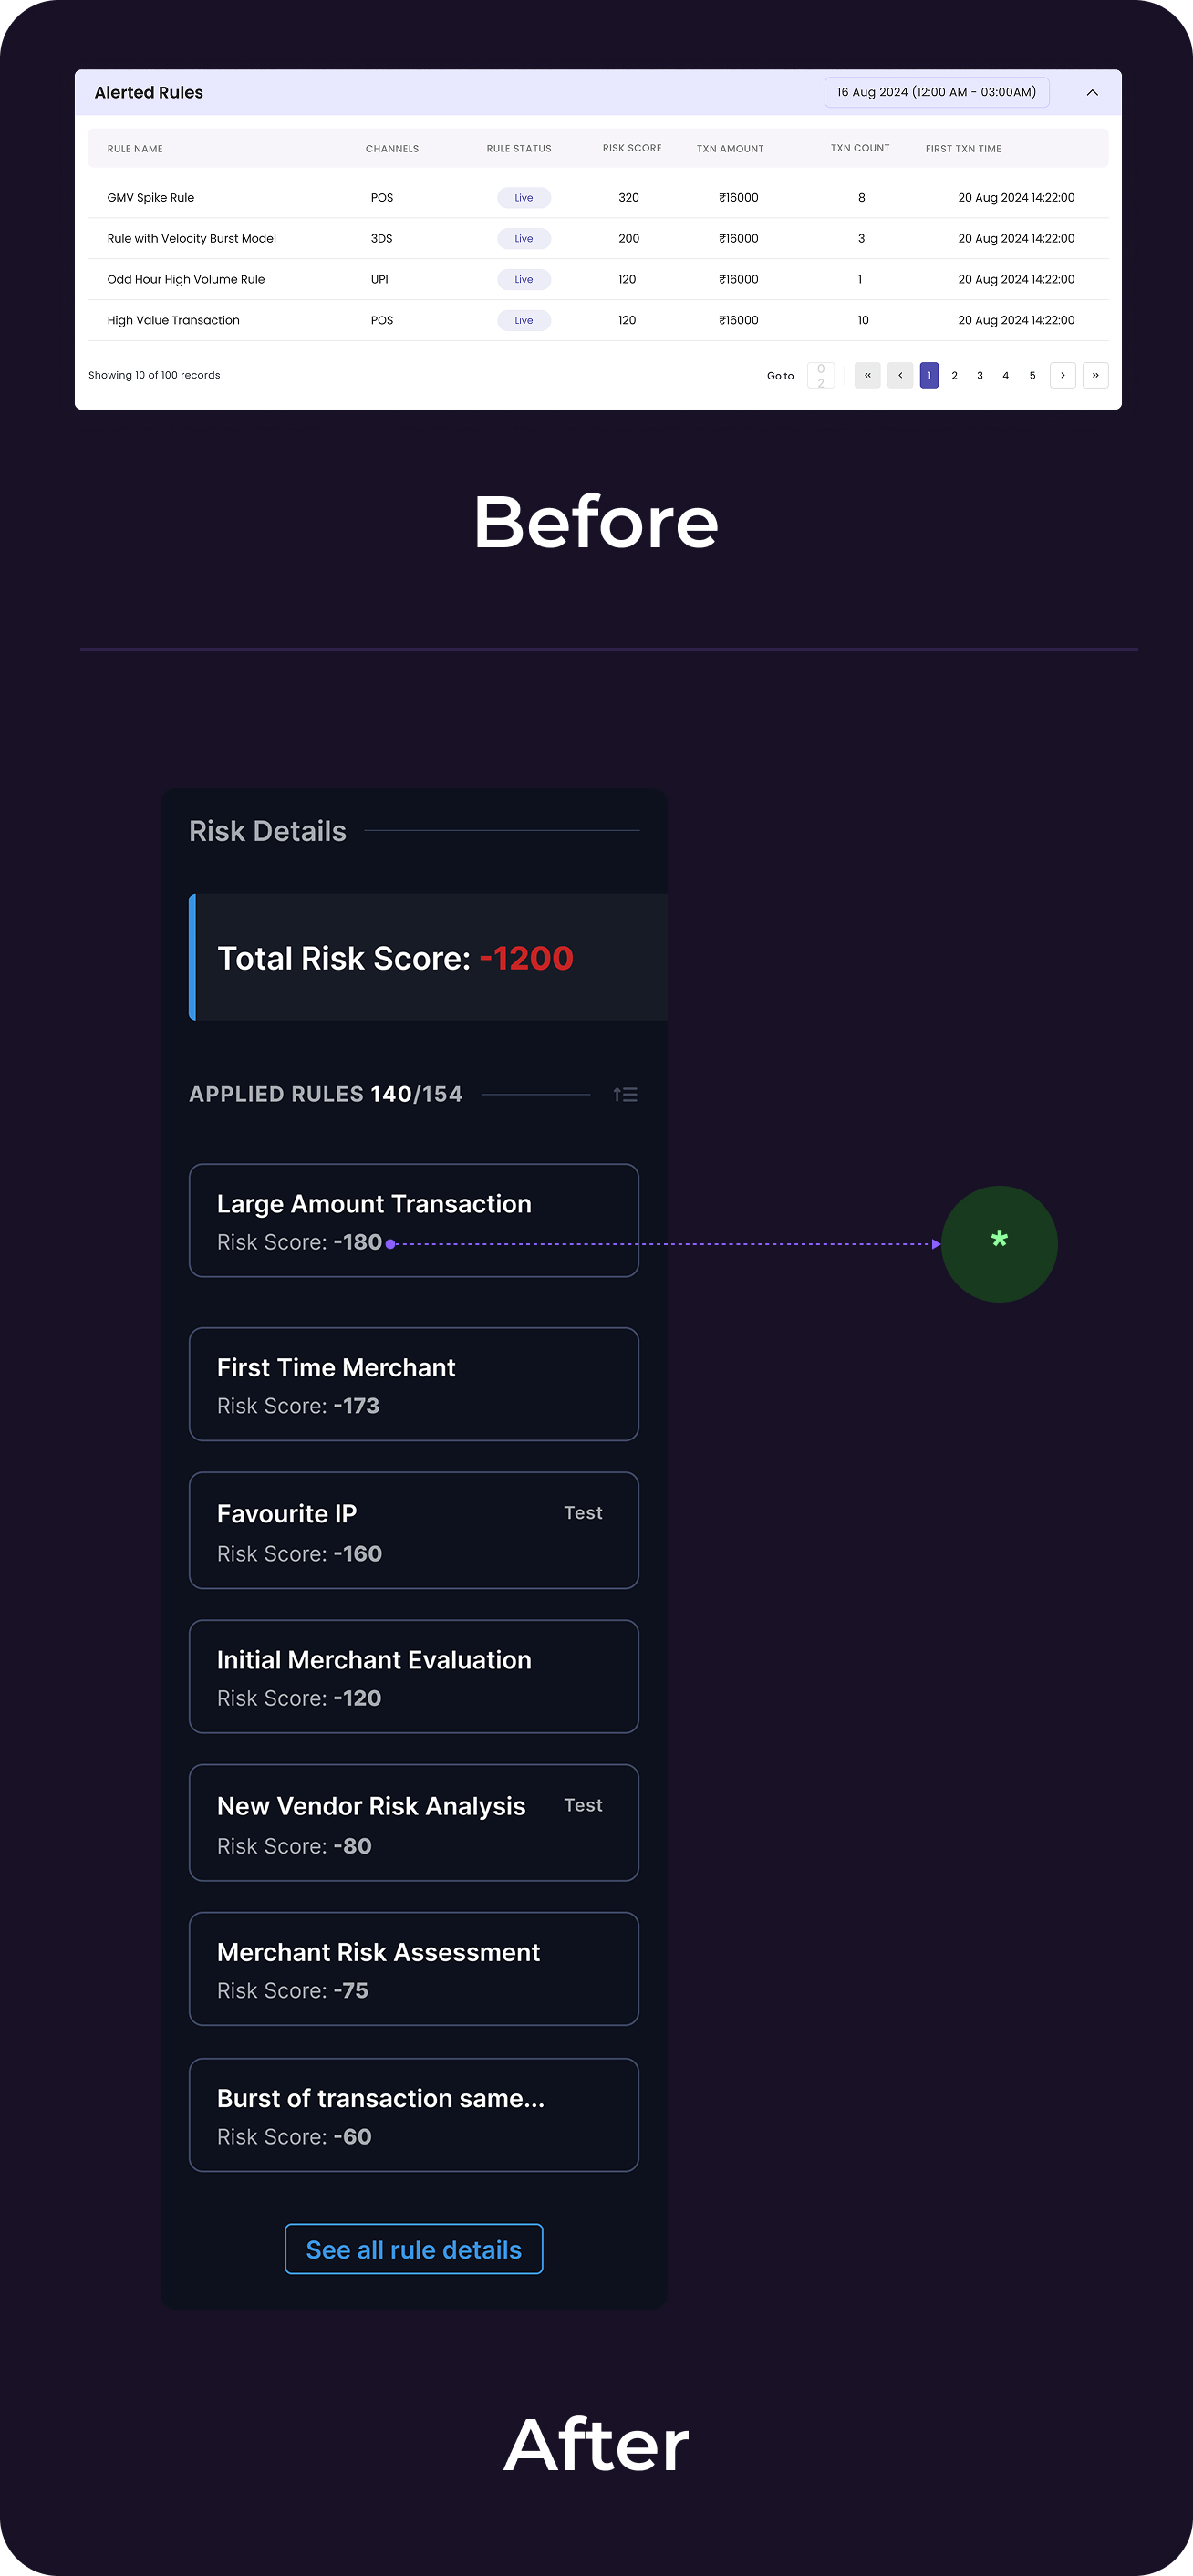Open the Merchant Risk Assessment rule card
The image size is (1193, 2576).
pos(413,1969)
